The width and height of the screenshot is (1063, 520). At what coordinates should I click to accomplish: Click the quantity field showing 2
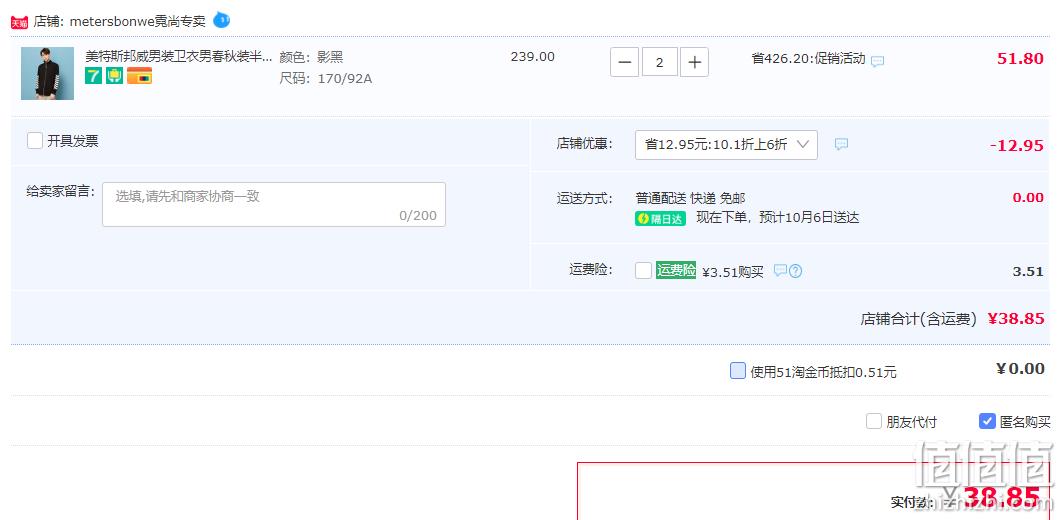pyautogui.click(x=660, y=62)
